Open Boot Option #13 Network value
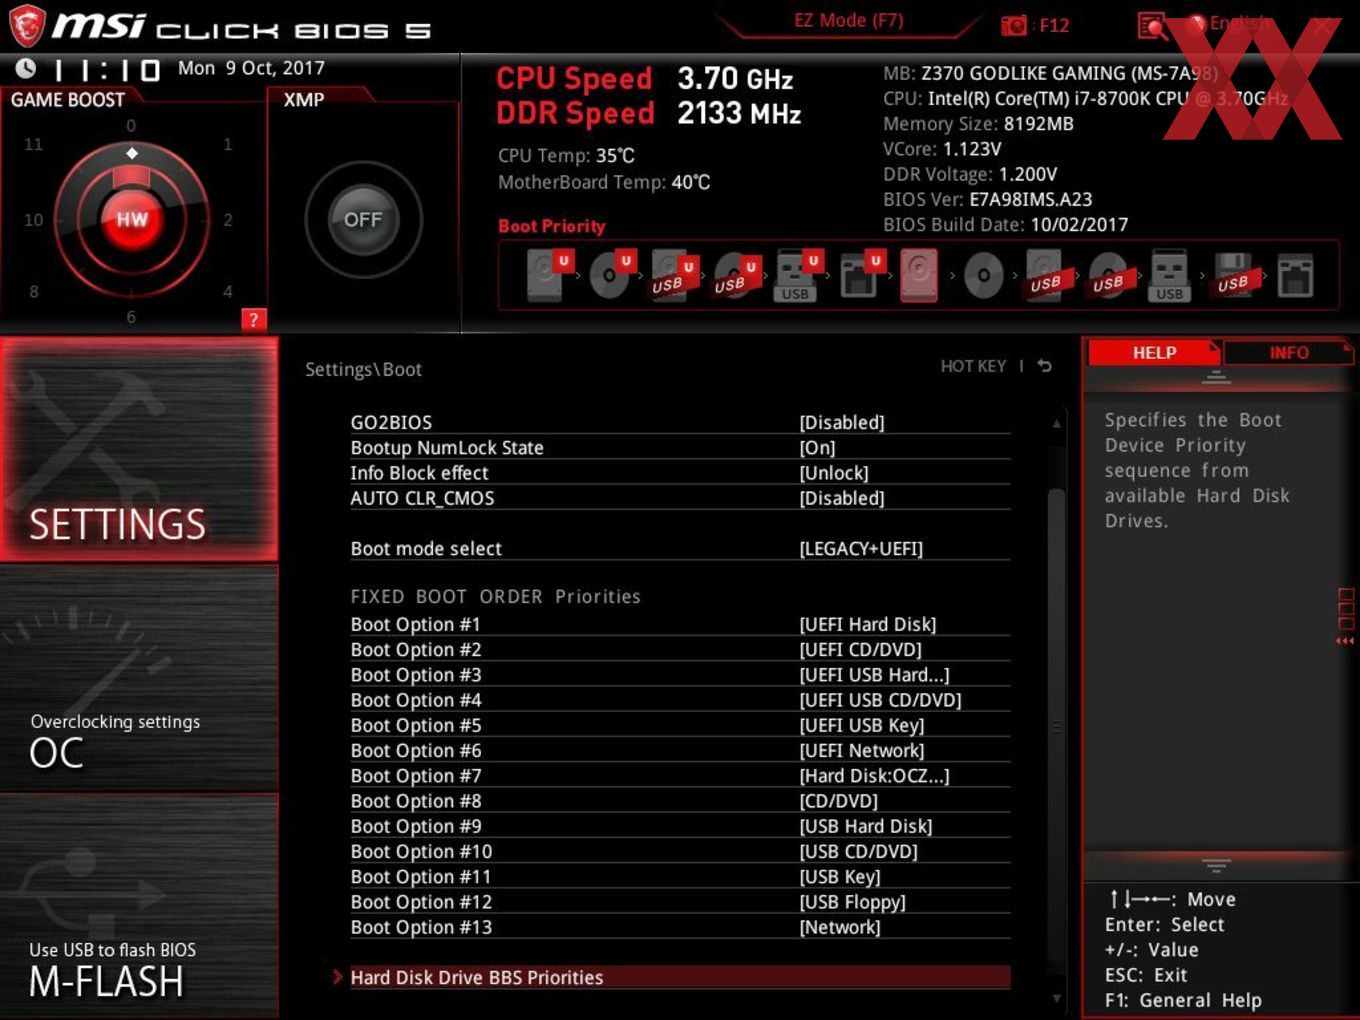Viewport: 1360px width, 1020px height. [840, 927]
